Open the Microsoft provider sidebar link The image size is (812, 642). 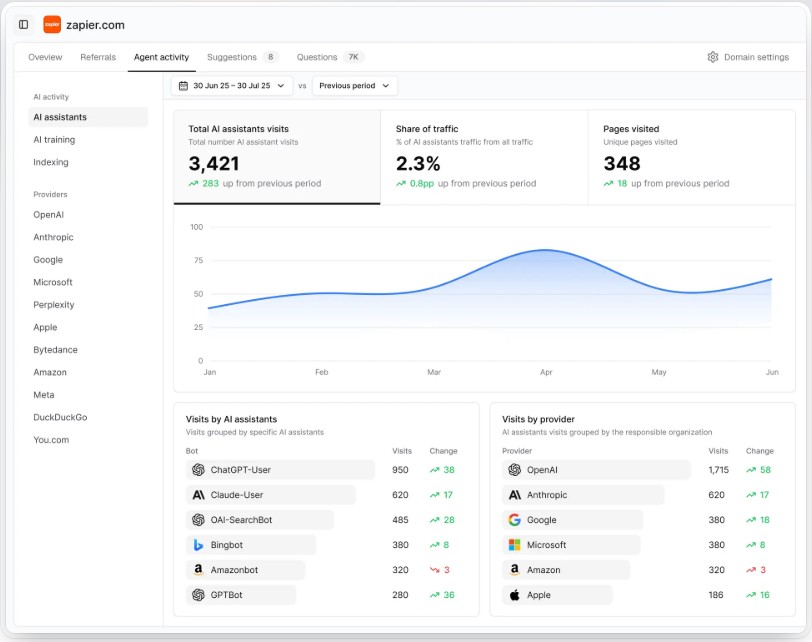point(53,282)
